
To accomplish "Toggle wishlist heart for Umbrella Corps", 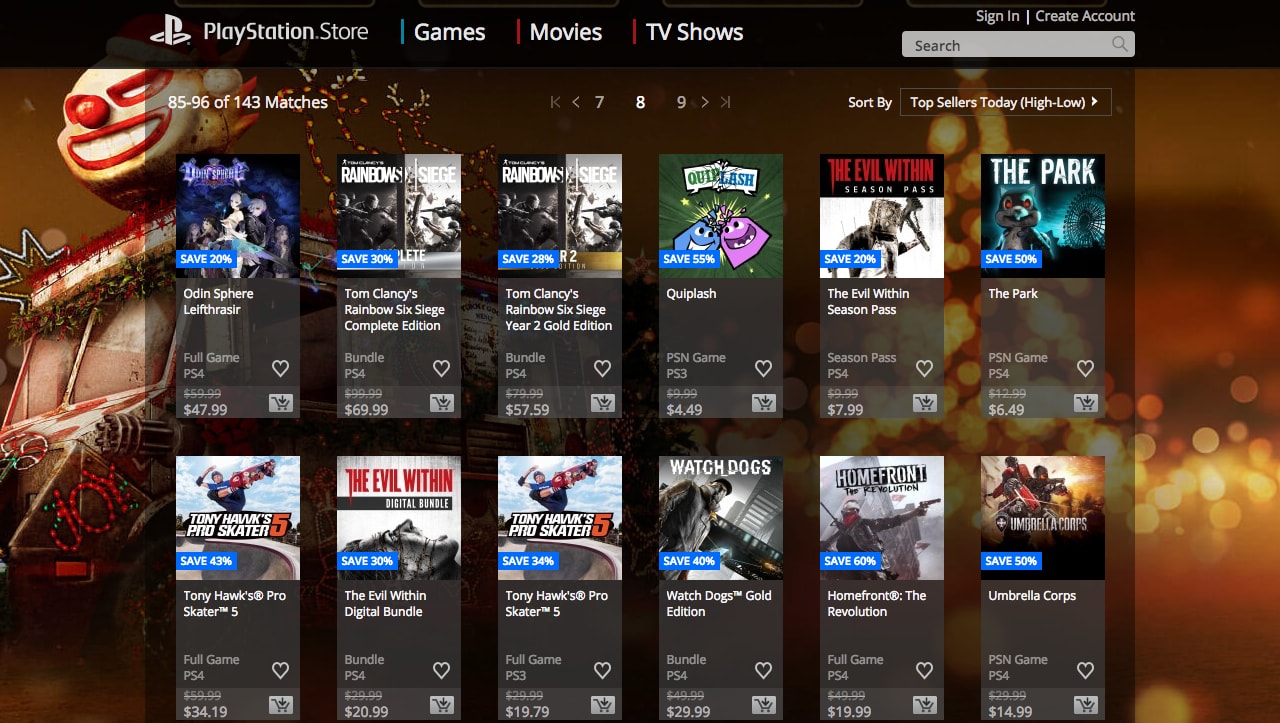I will [1086, 670].
